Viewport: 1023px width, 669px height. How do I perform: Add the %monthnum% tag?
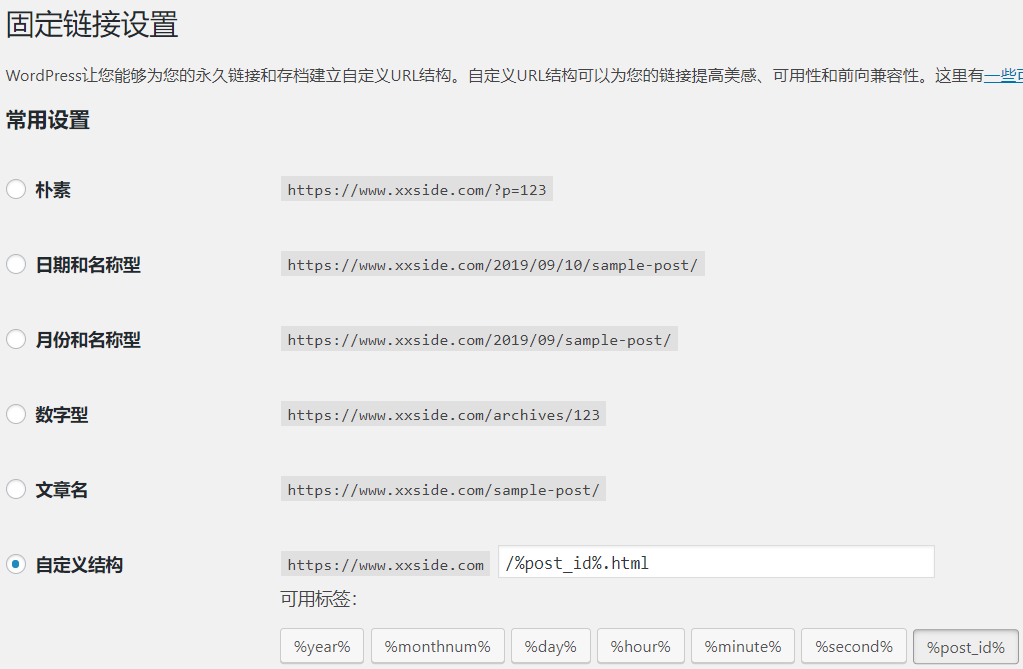437,647
